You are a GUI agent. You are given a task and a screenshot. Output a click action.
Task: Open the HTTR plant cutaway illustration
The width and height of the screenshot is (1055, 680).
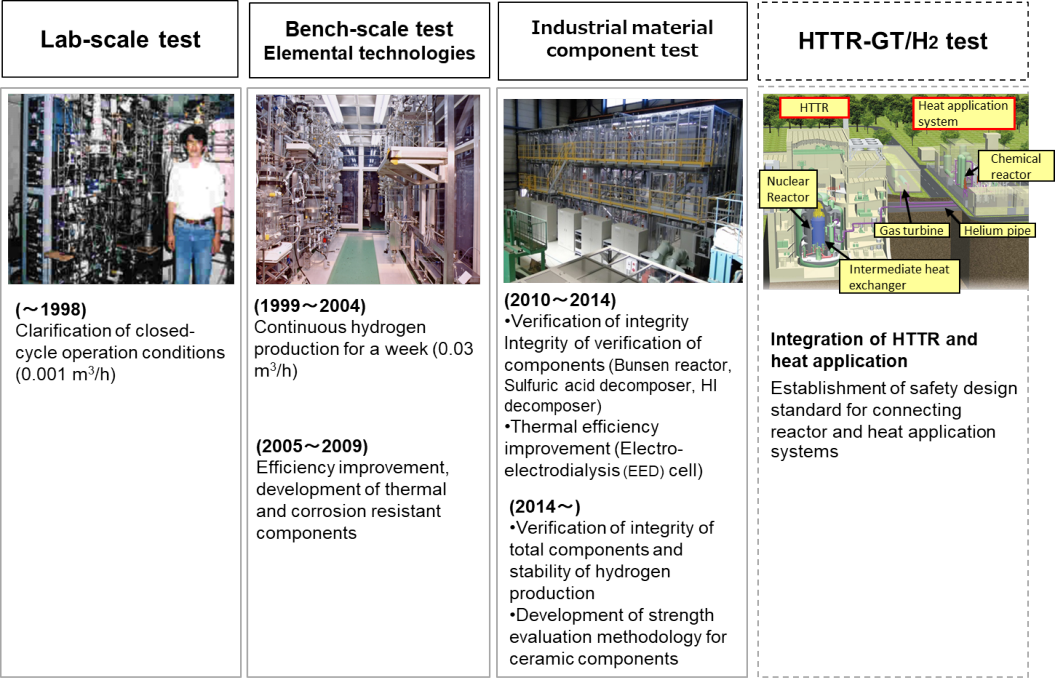pyautogui.click(x=896, y=192)
